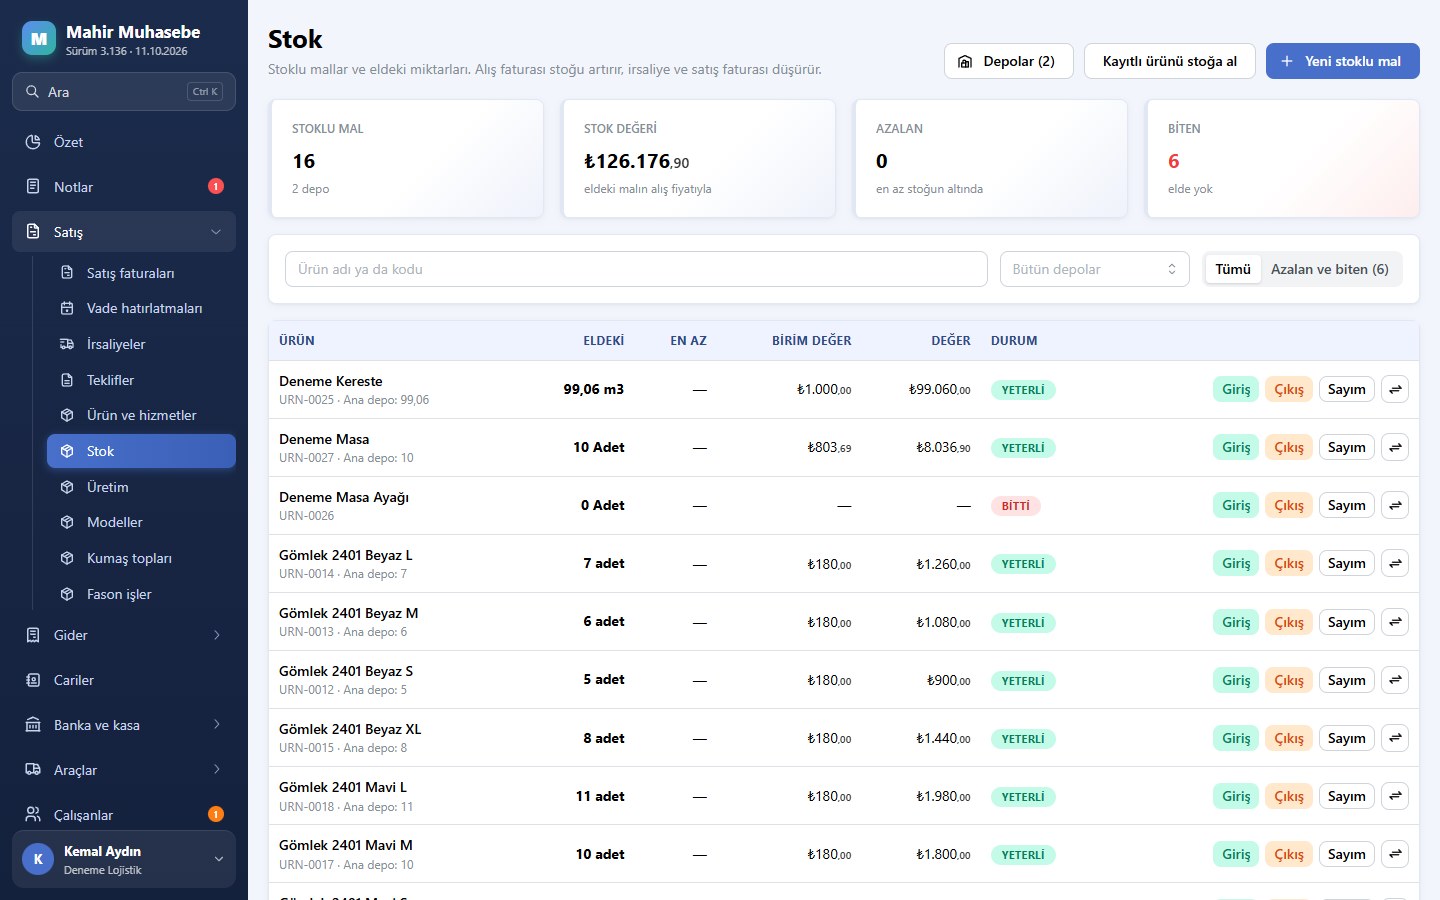Click Çıkış for Gömlek 2401 Beyaz L
The image size is (1440, 900).
click(1289, 563)
